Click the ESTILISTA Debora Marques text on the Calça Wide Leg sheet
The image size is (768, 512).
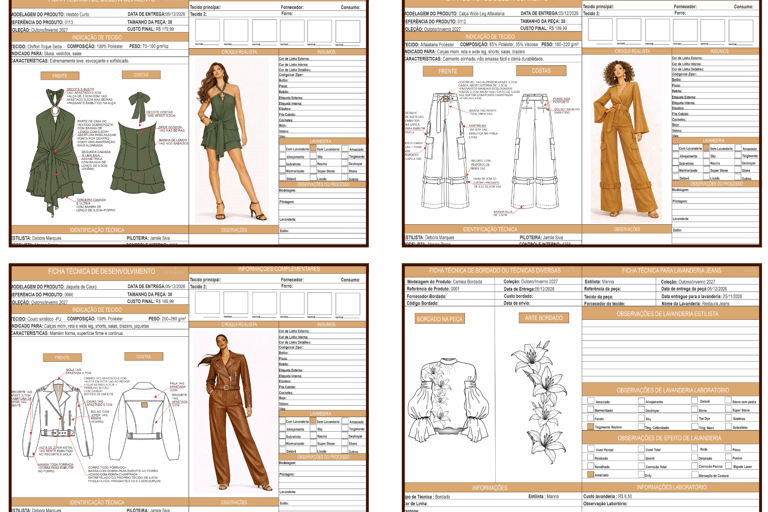(x=430, y=237)
